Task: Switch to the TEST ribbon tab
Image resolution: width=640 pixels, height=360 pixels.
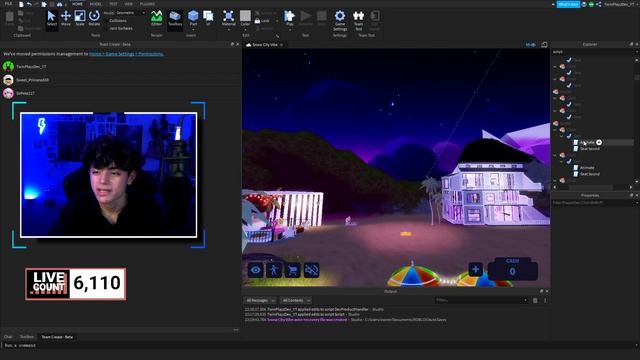Action: (113, 4)
